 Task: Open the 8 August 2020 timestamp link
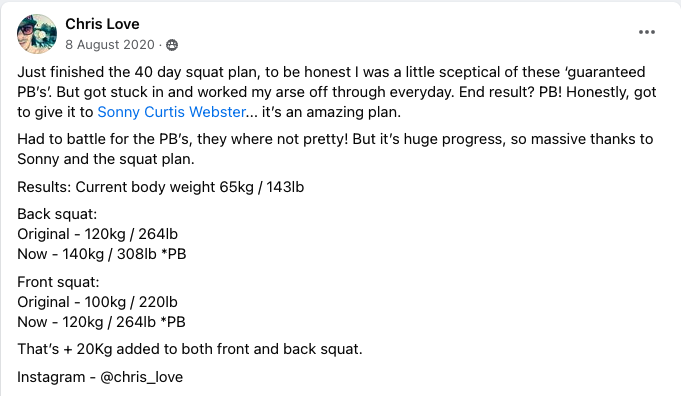(110, 45)
